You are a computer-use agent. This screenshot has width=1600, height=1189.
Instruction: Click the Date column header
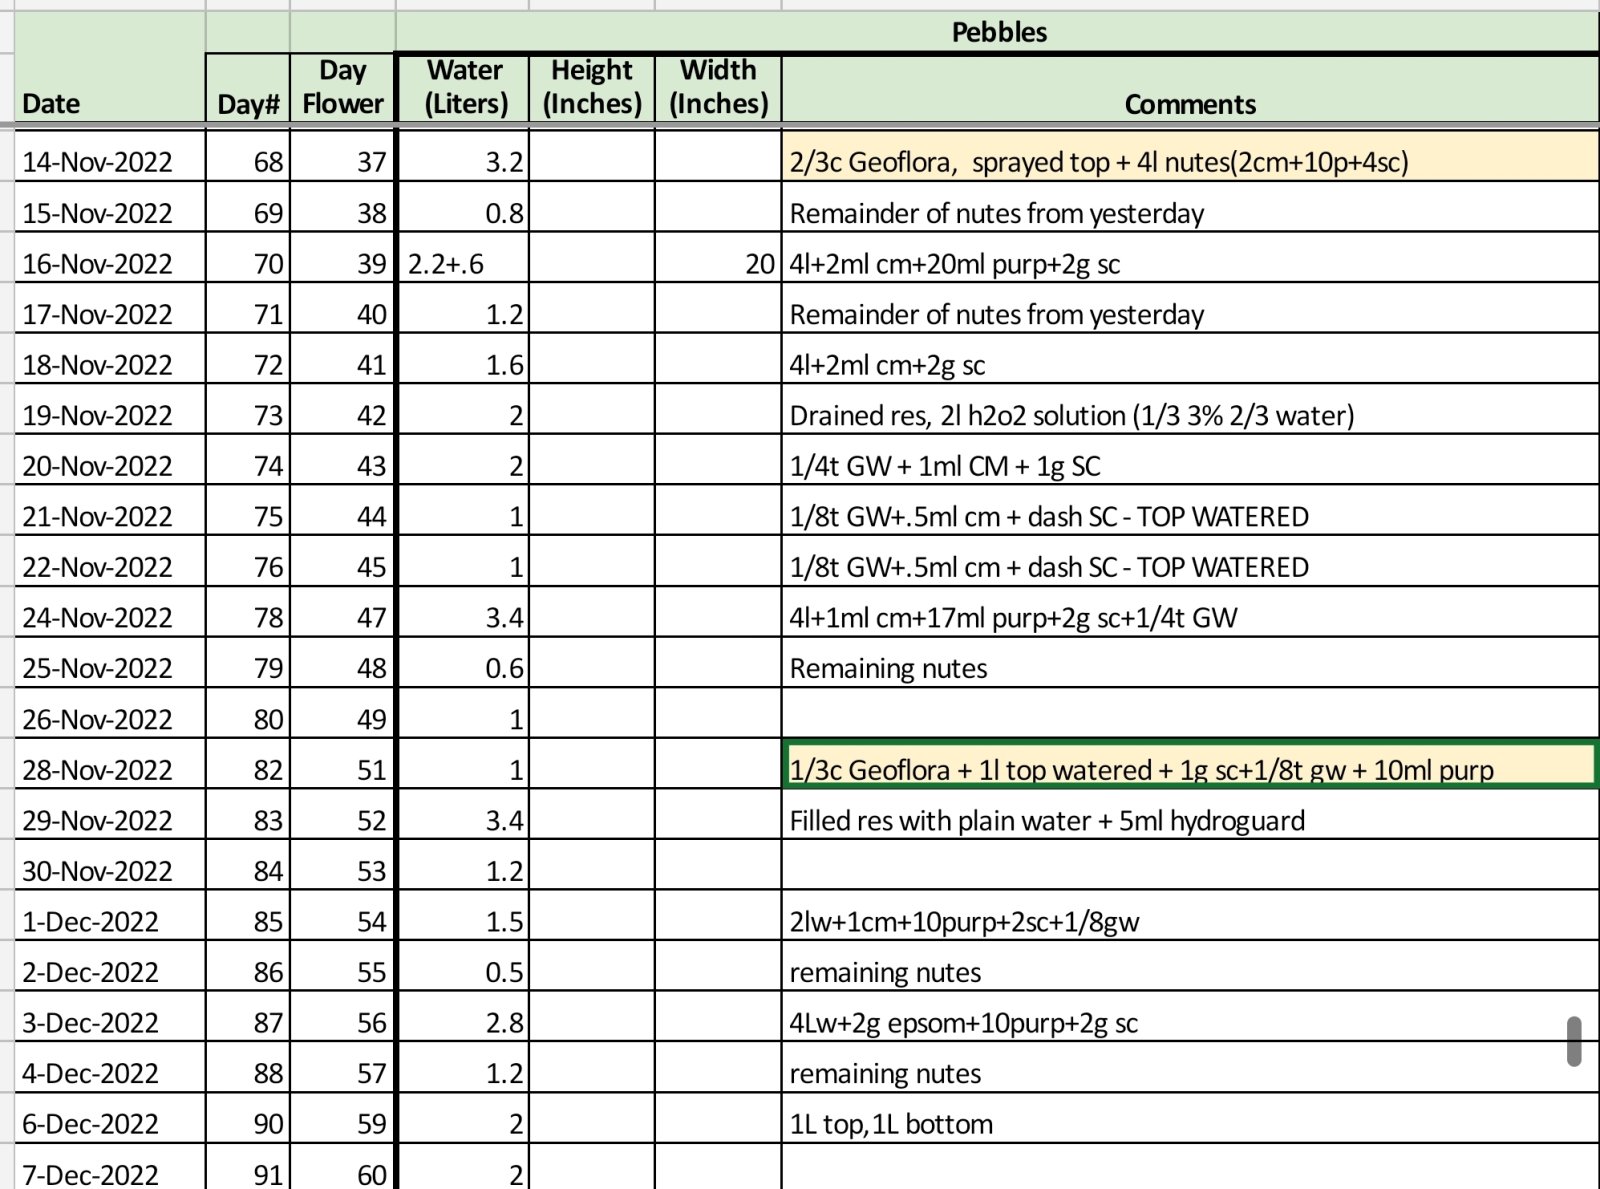coord(110,68)
